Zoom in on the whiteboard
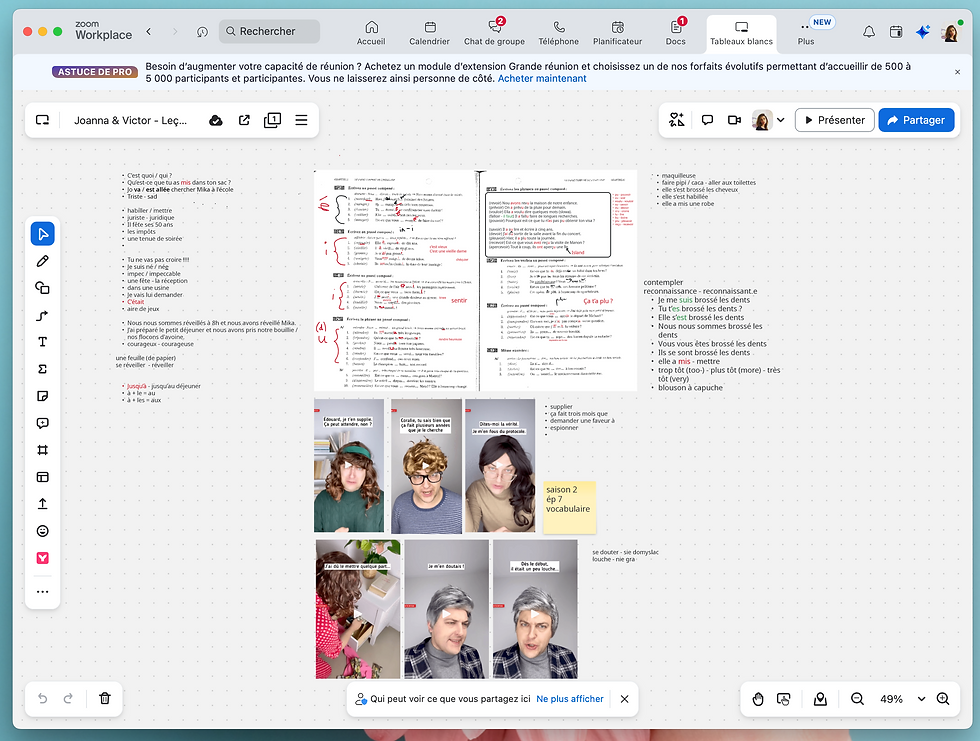The image size is (980, 741). tap(943, 699)
